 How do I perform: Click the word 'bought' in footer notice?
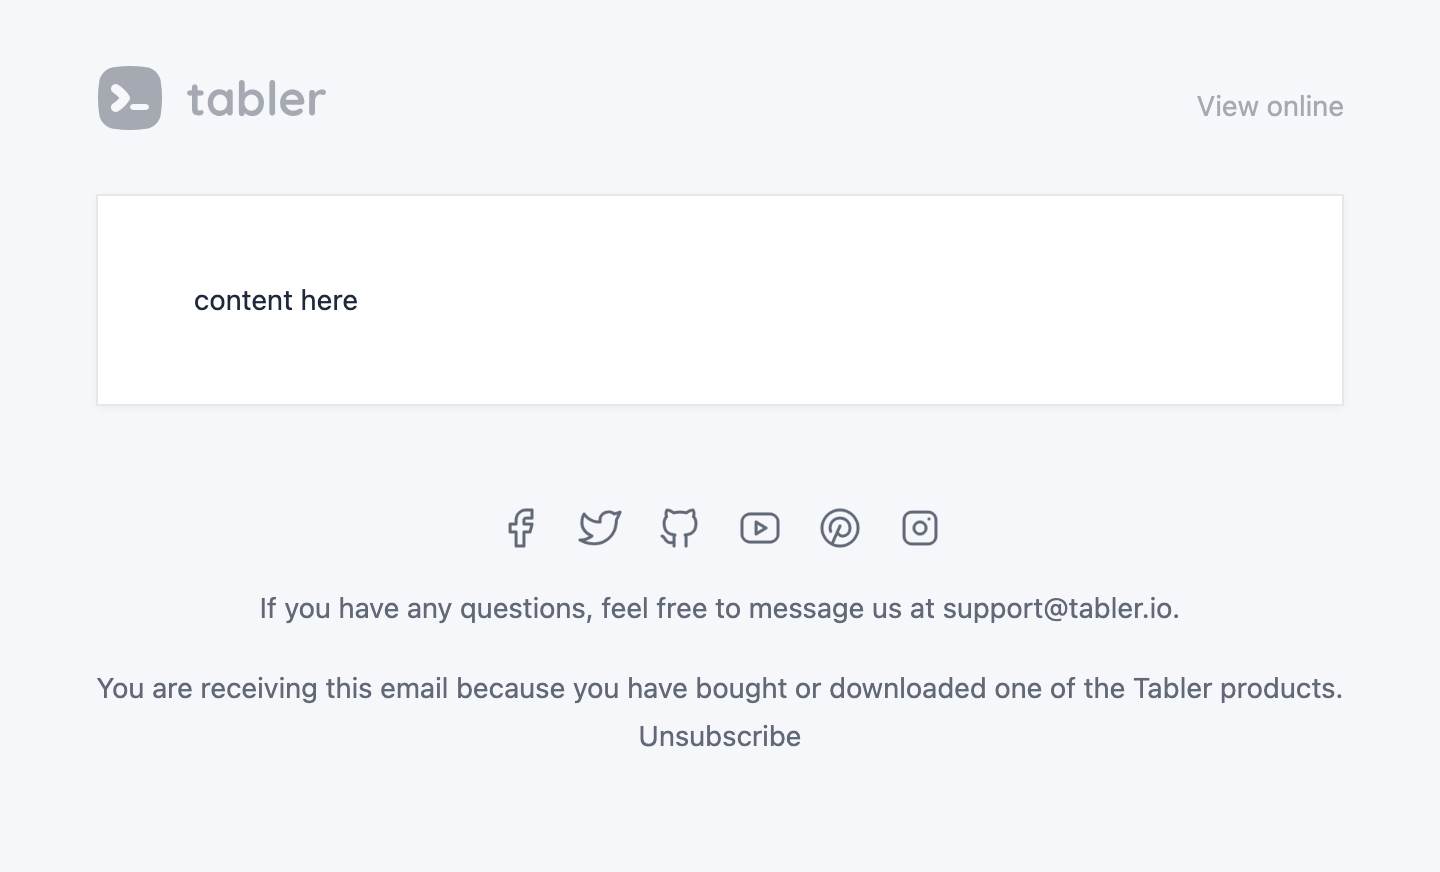[741, 688]
